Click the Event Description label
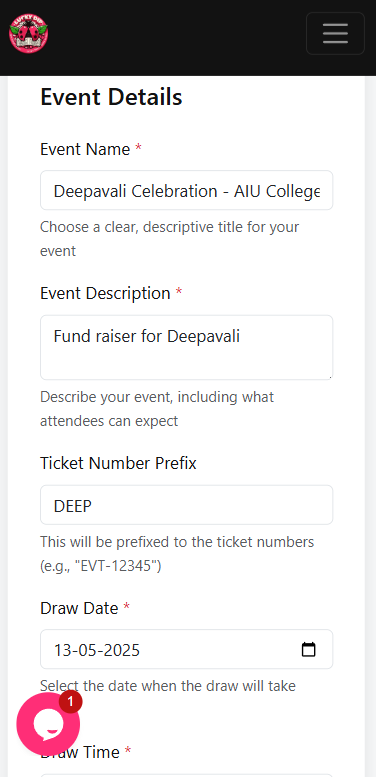 pyautogui.click(x=106, y=293)
